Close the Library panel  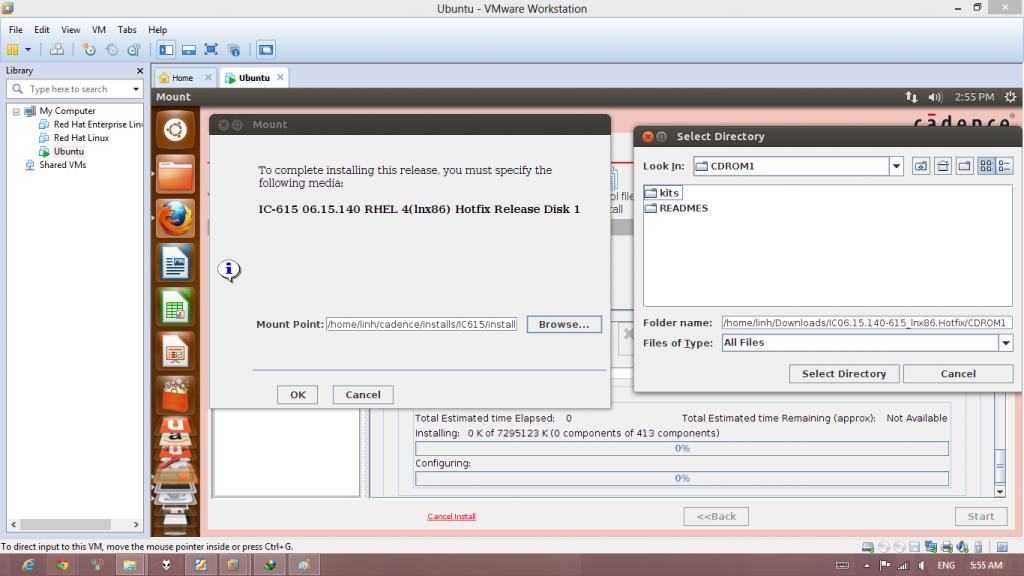139,71
